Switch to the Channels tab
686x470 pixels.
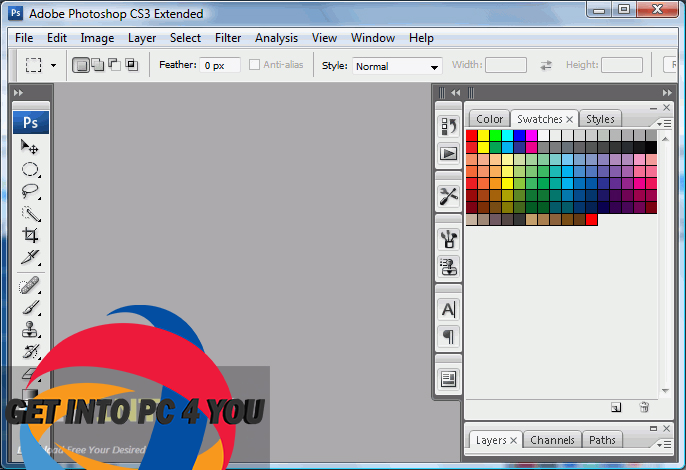(552, 440)
